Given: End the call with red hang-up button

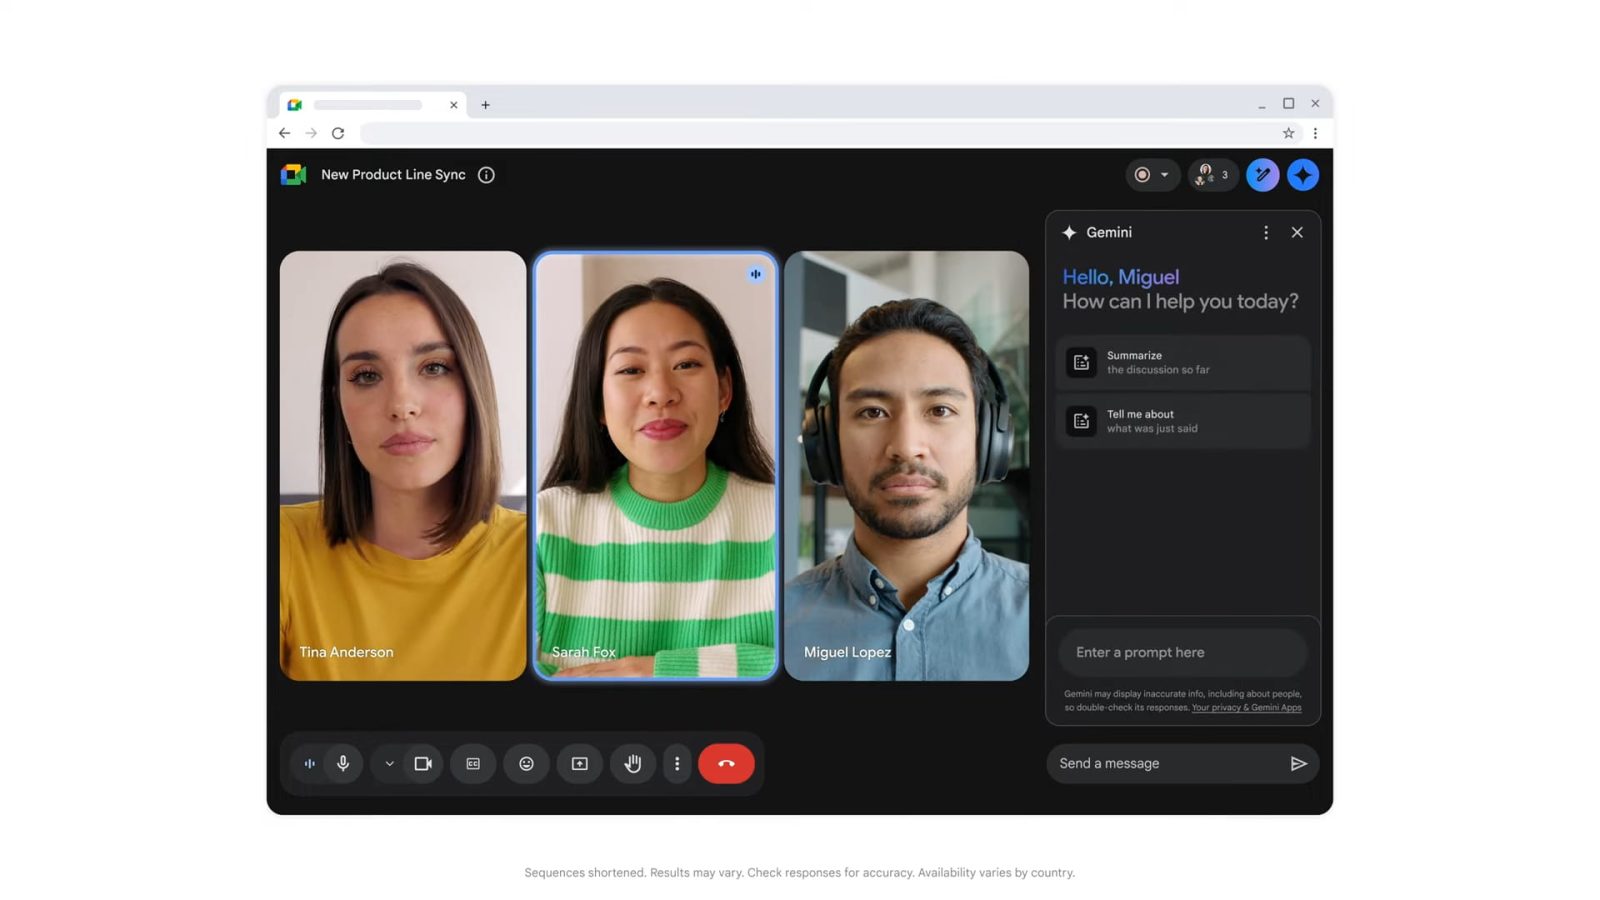Looking at the screenshot, I should (726, 764).
